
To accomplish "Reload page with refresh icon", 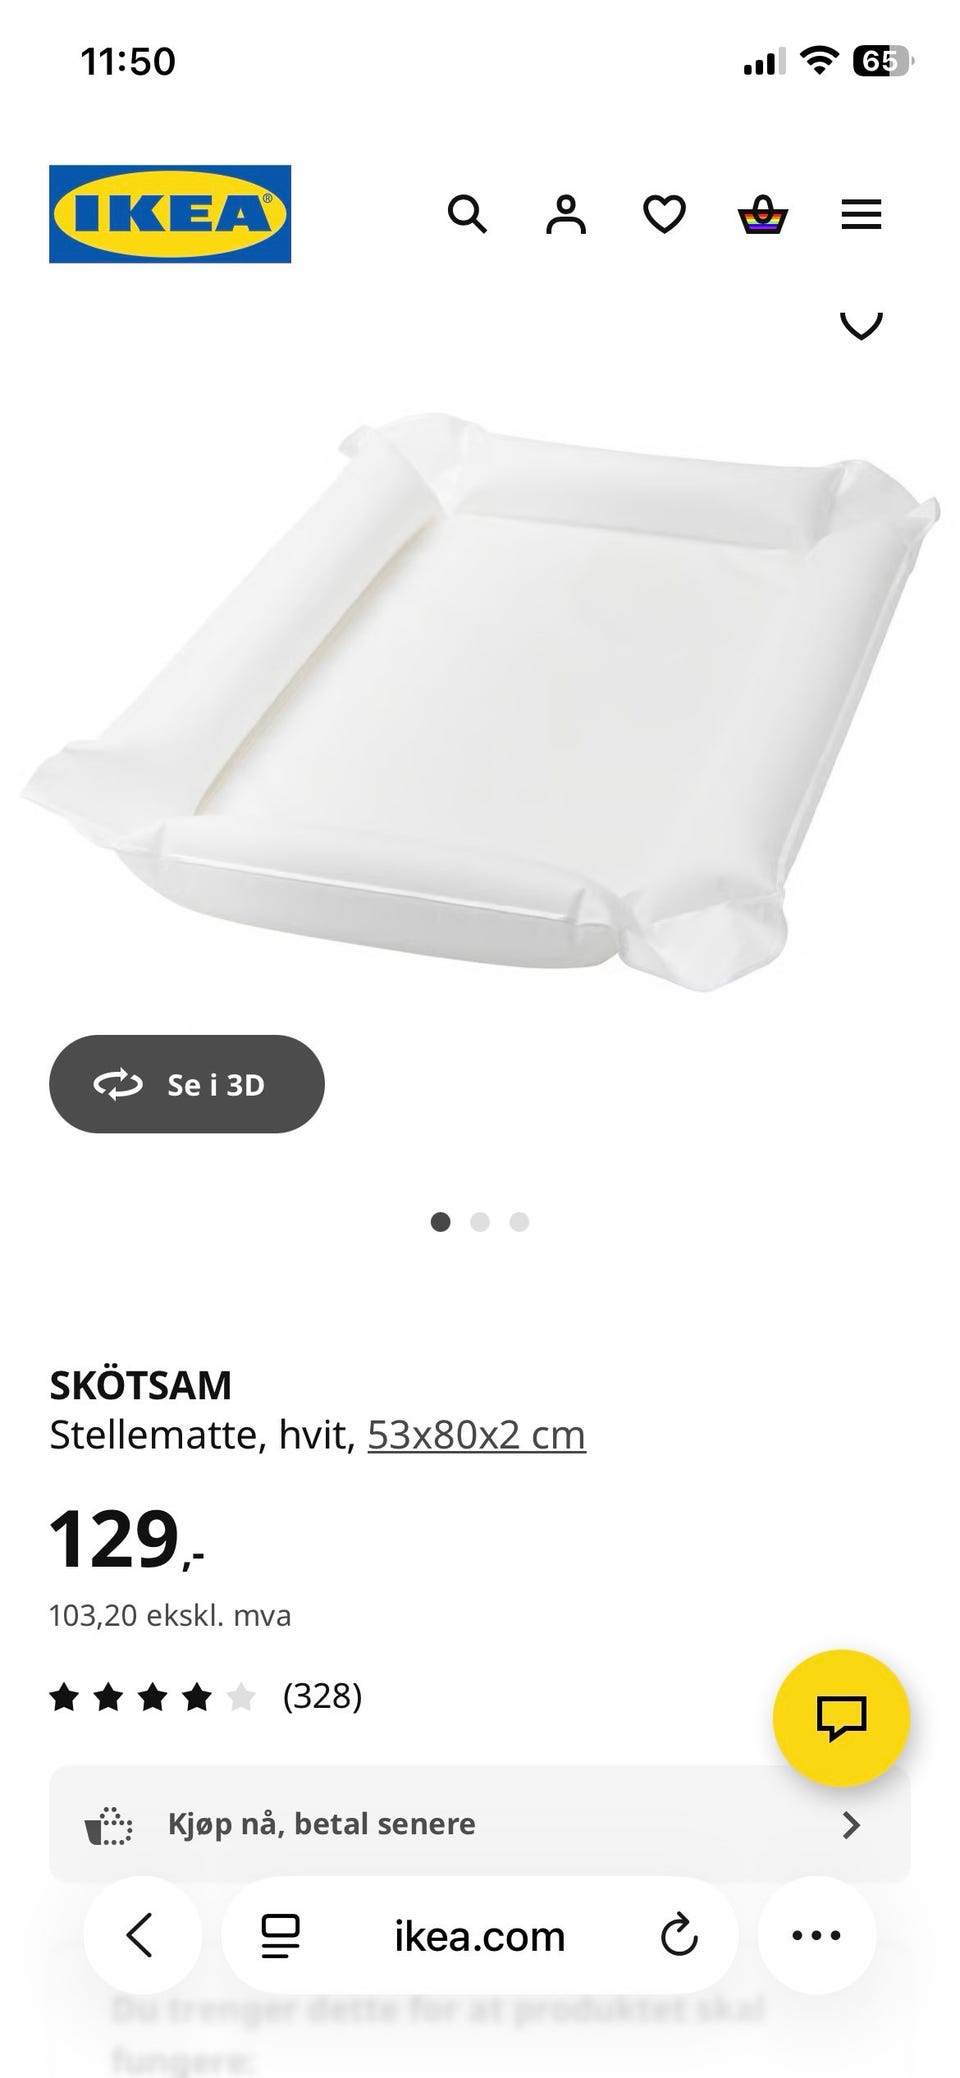I will [x=679, y=1936].
